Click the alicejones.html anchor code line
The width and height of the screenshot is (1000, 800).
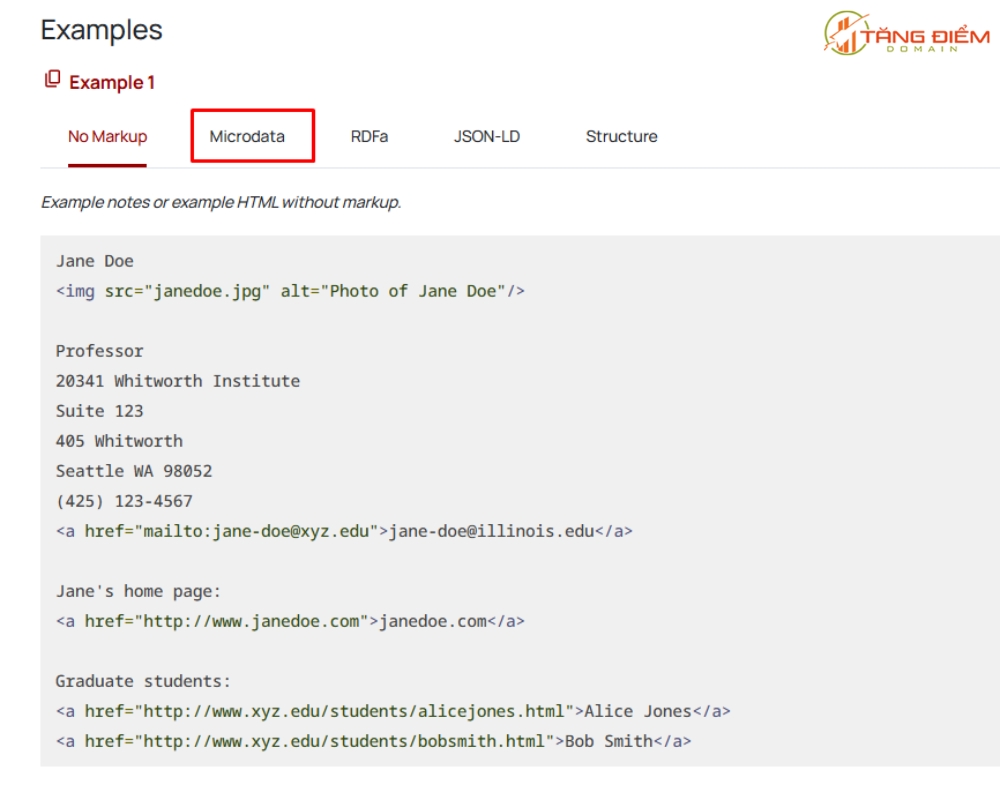pyautogui.click(x=393, y=711)
